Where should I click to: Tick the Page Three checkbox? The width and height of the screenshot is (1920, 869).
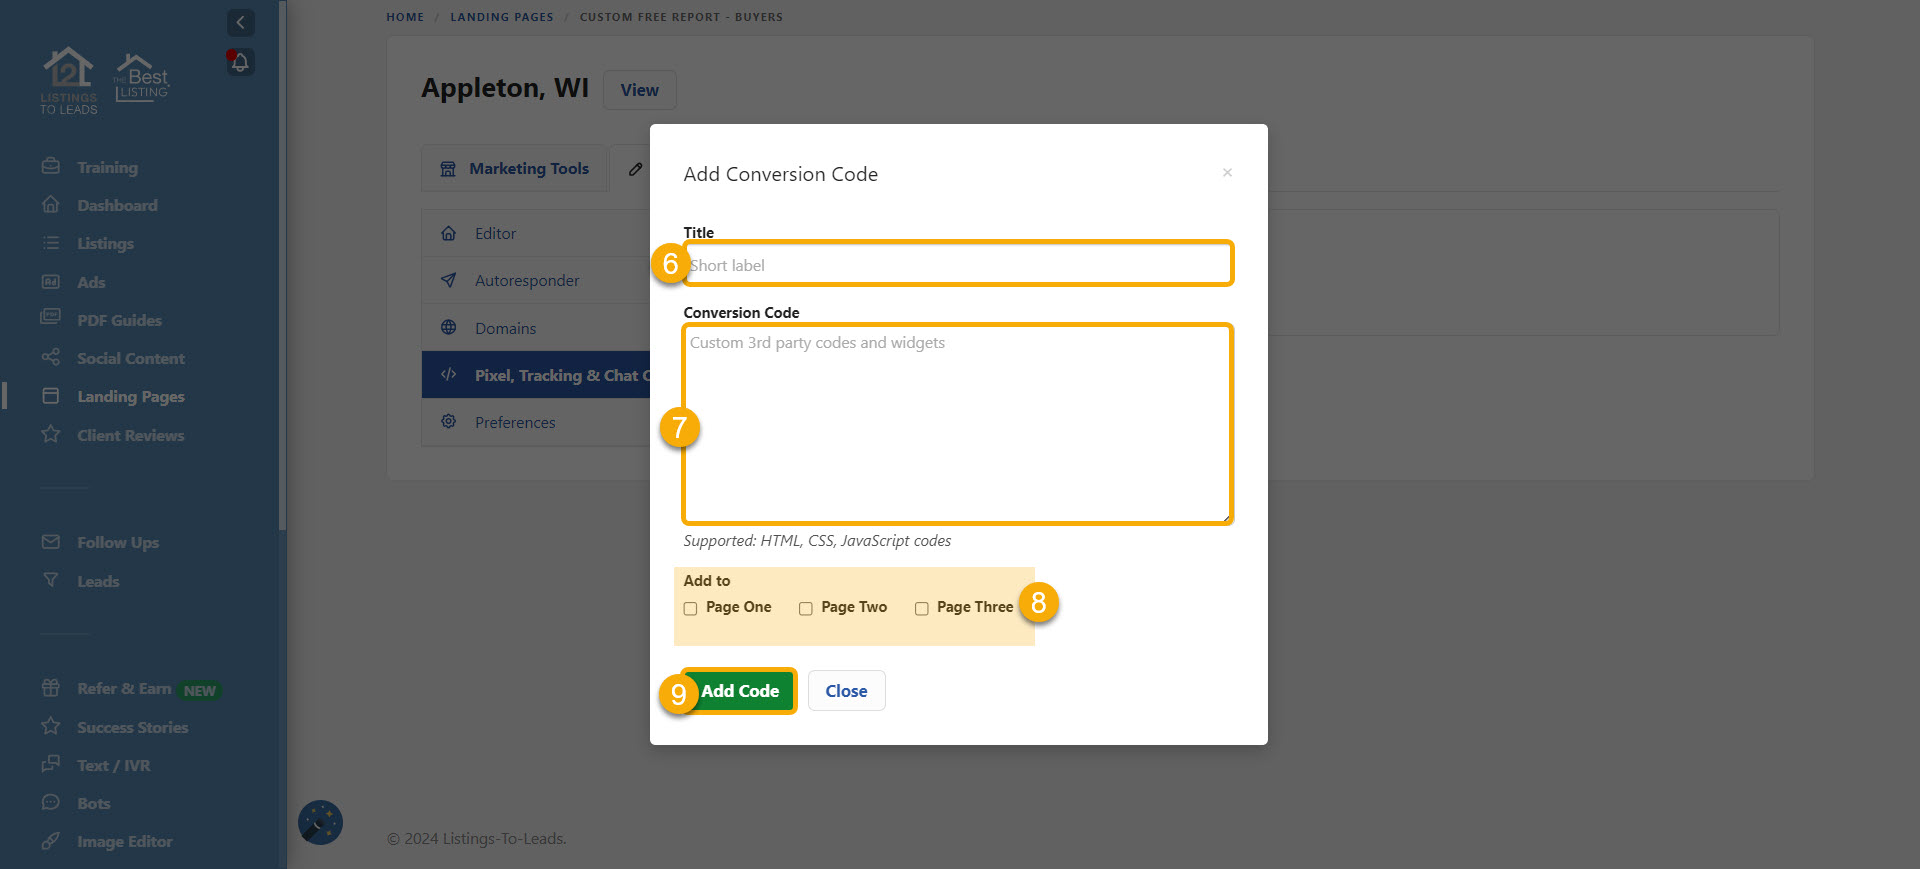pyautogui.click(x=922, y=608)
